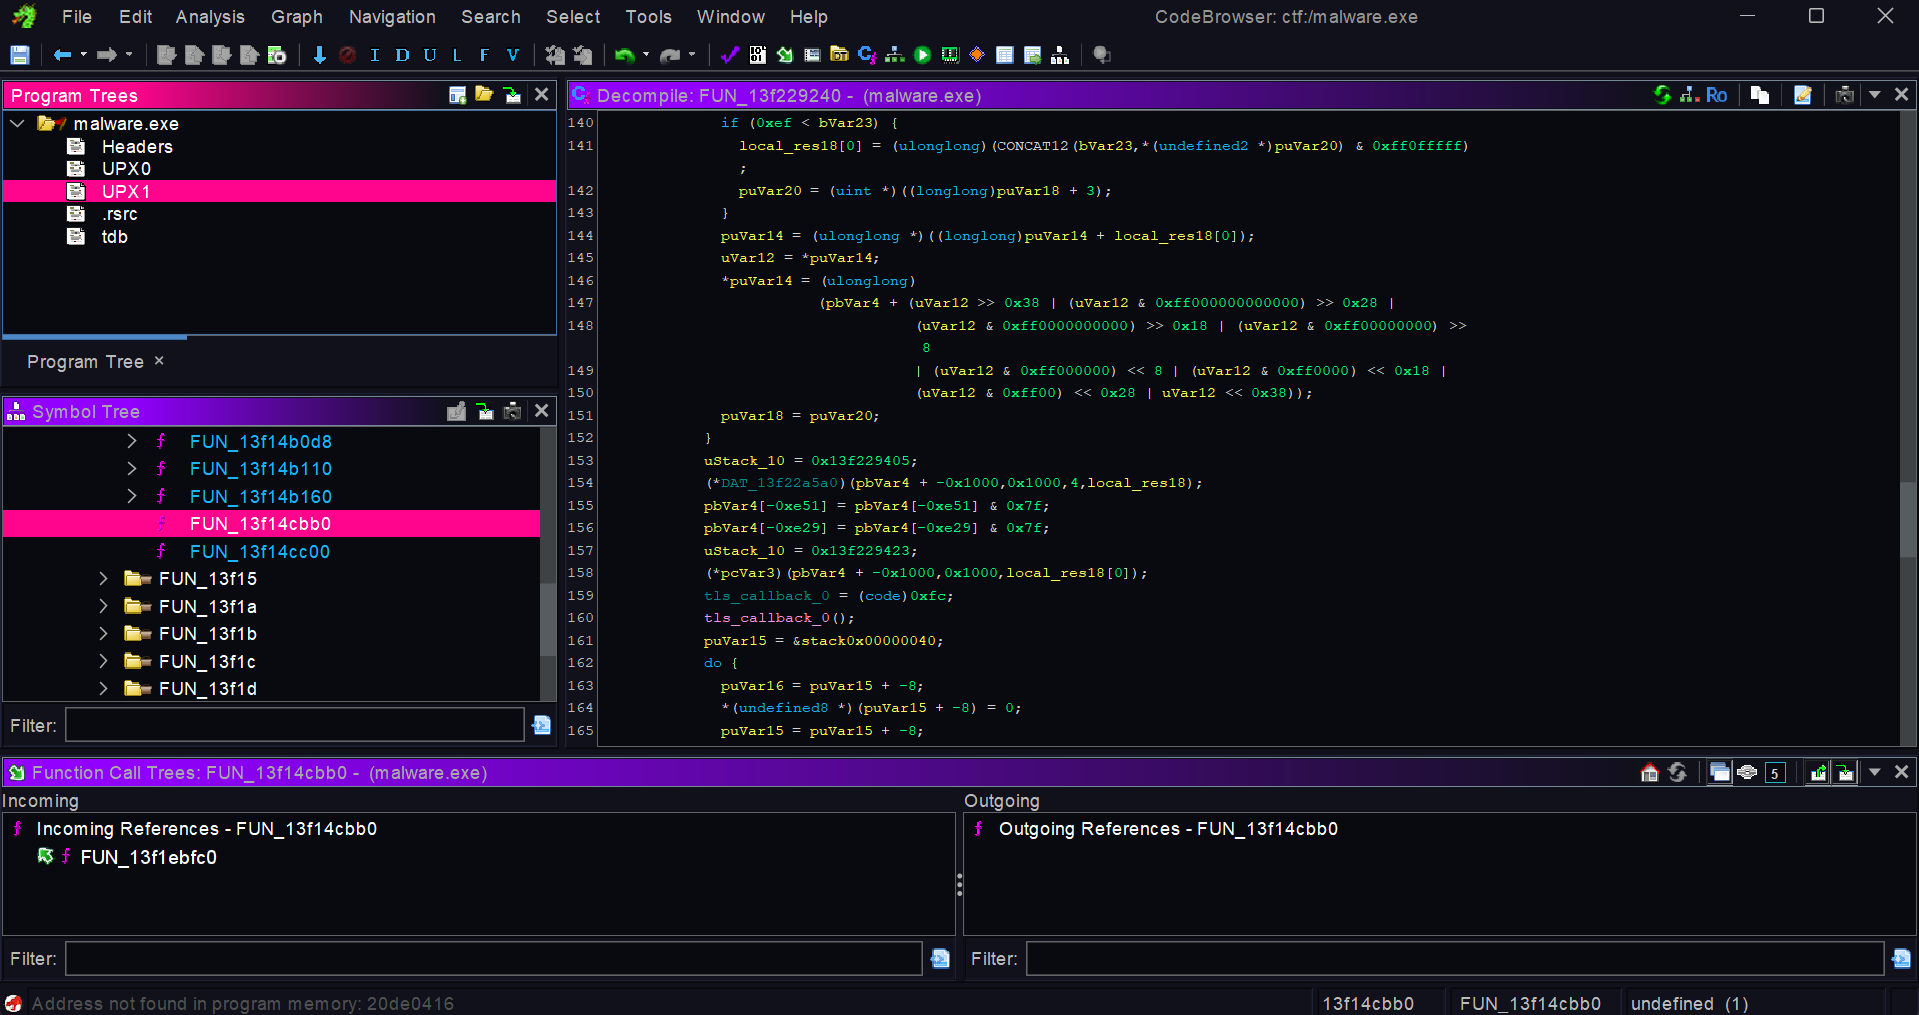Open the Analysis menu
1919x1015 pixels.
pos(210,17)
